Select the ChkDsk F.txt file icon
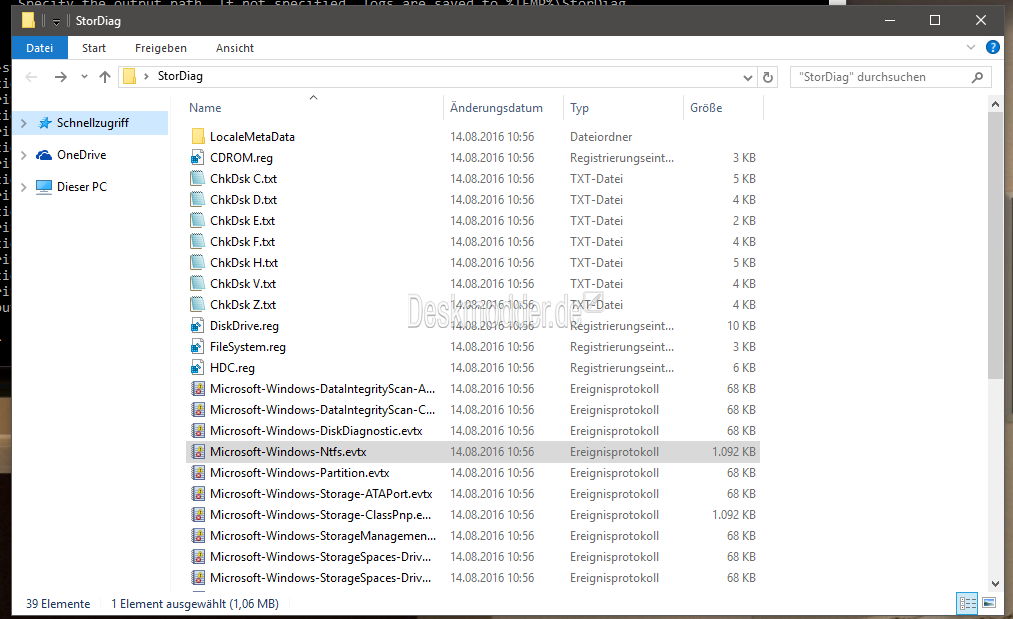The width and height of the screenshot is (1013, 619). click(x=198, y=242)
